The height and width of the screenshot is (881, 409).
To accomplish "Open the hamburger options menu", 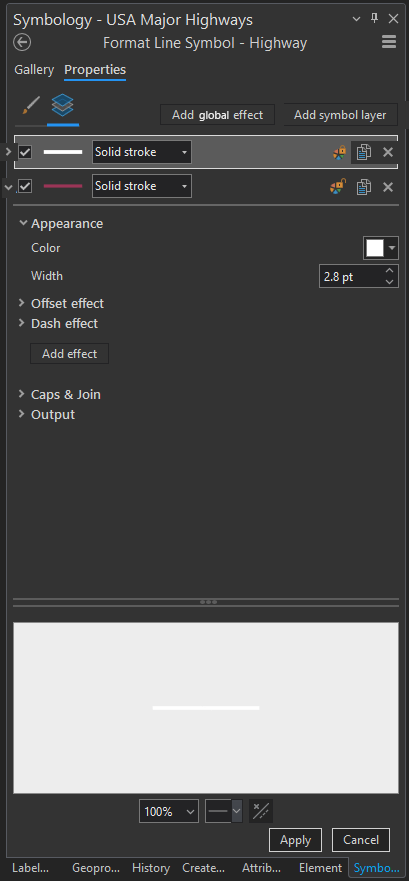I will pos(388,43).
